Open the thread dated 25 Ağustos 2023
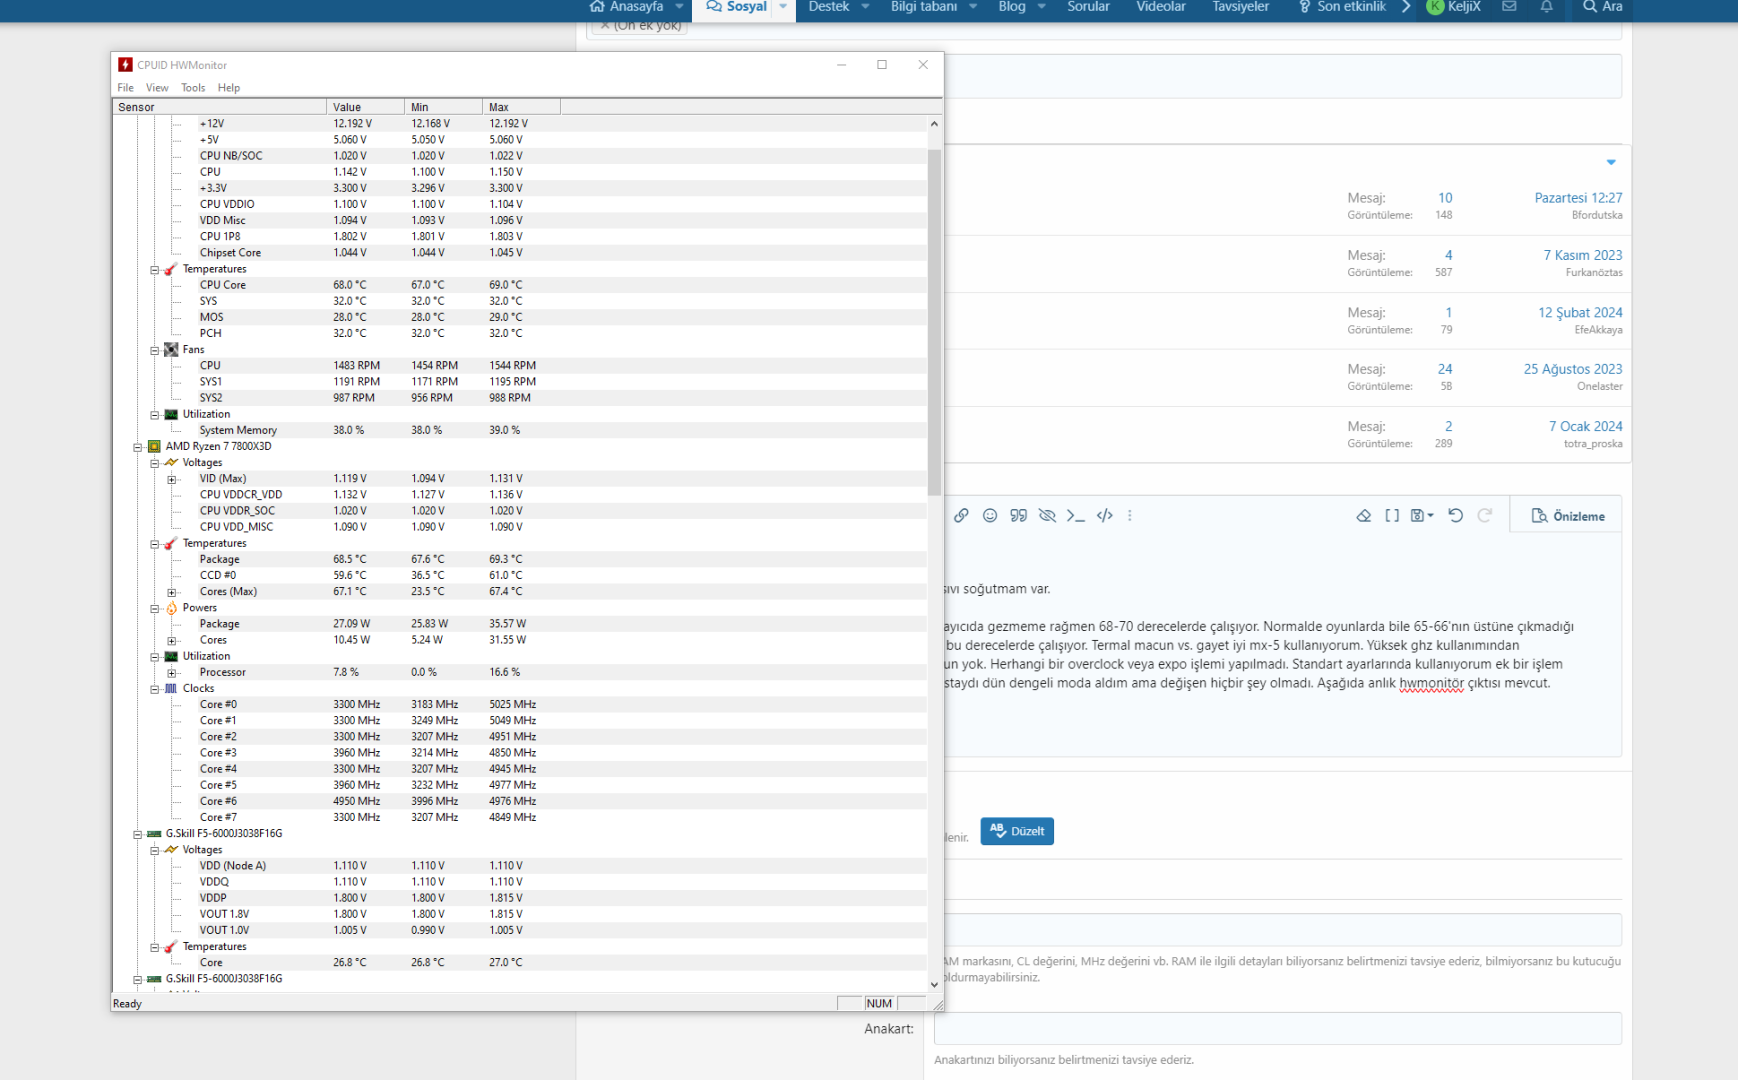Screen dimensions: 1738x1080 [x=1573, y=369]
